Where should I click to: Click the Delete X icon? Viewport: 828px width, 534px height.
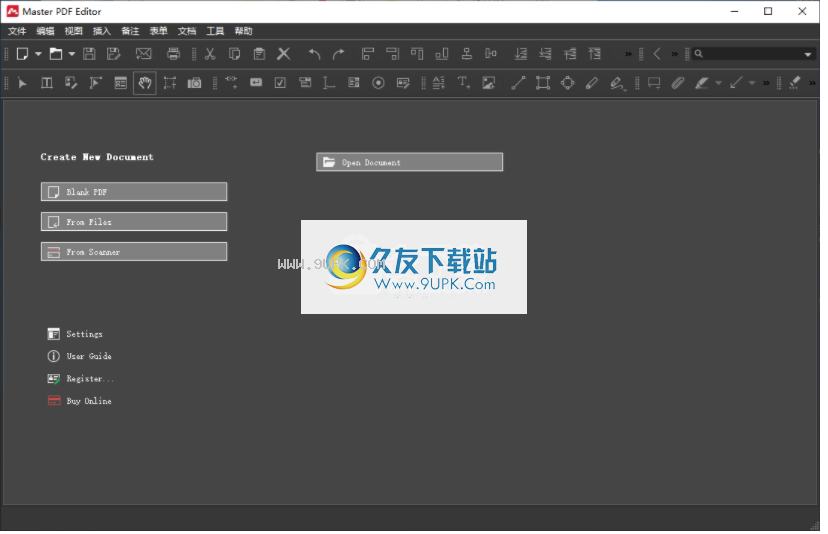[x=284, y=54]
